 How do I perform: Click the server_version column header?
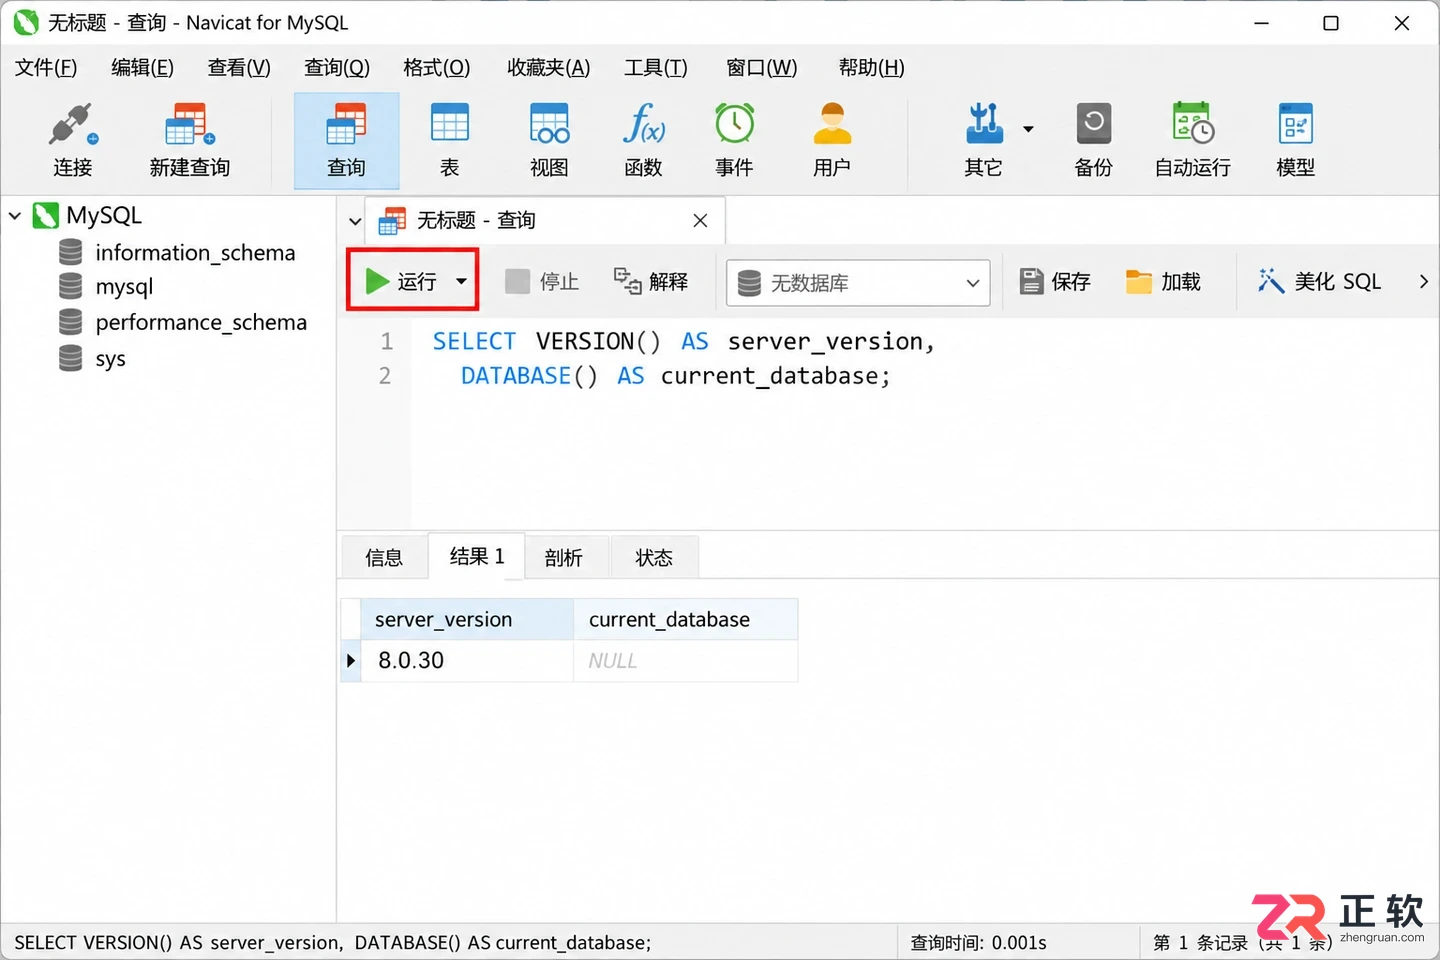[467, 619]
